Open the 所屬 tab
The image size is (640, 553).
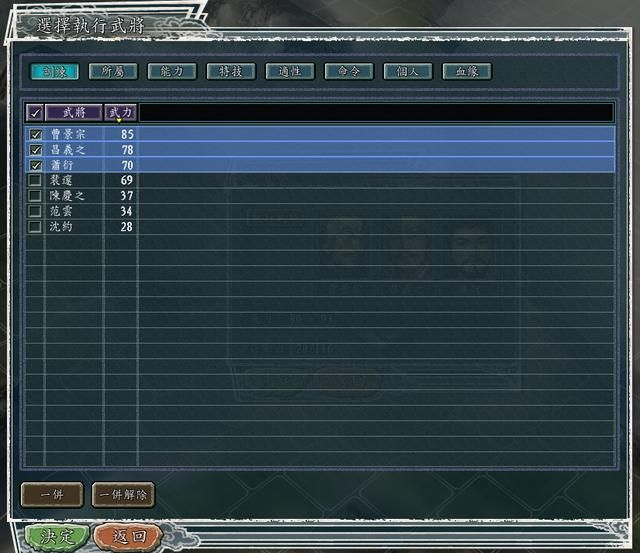[113, 72]
